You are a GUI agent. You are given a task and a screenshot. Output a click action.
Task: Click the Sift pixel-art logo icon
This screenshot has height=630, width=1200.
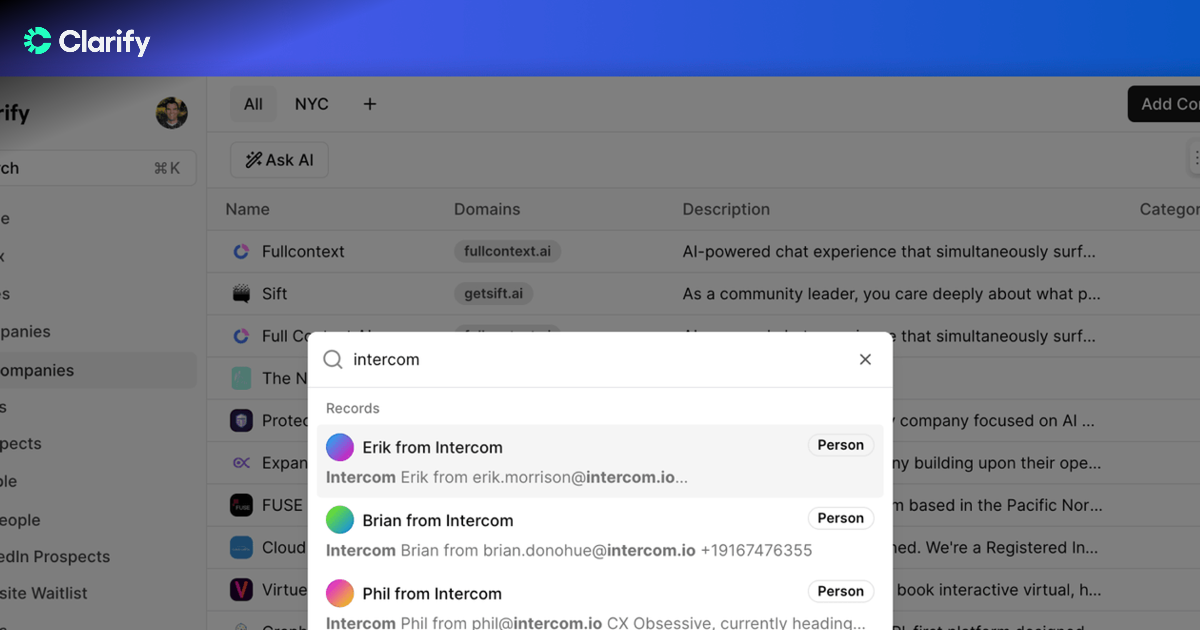pos(241,293)
